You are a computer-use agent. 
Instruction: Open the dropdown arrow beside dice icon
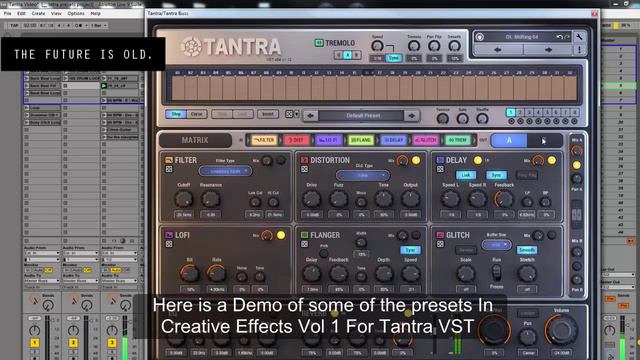tap(297, 114)
